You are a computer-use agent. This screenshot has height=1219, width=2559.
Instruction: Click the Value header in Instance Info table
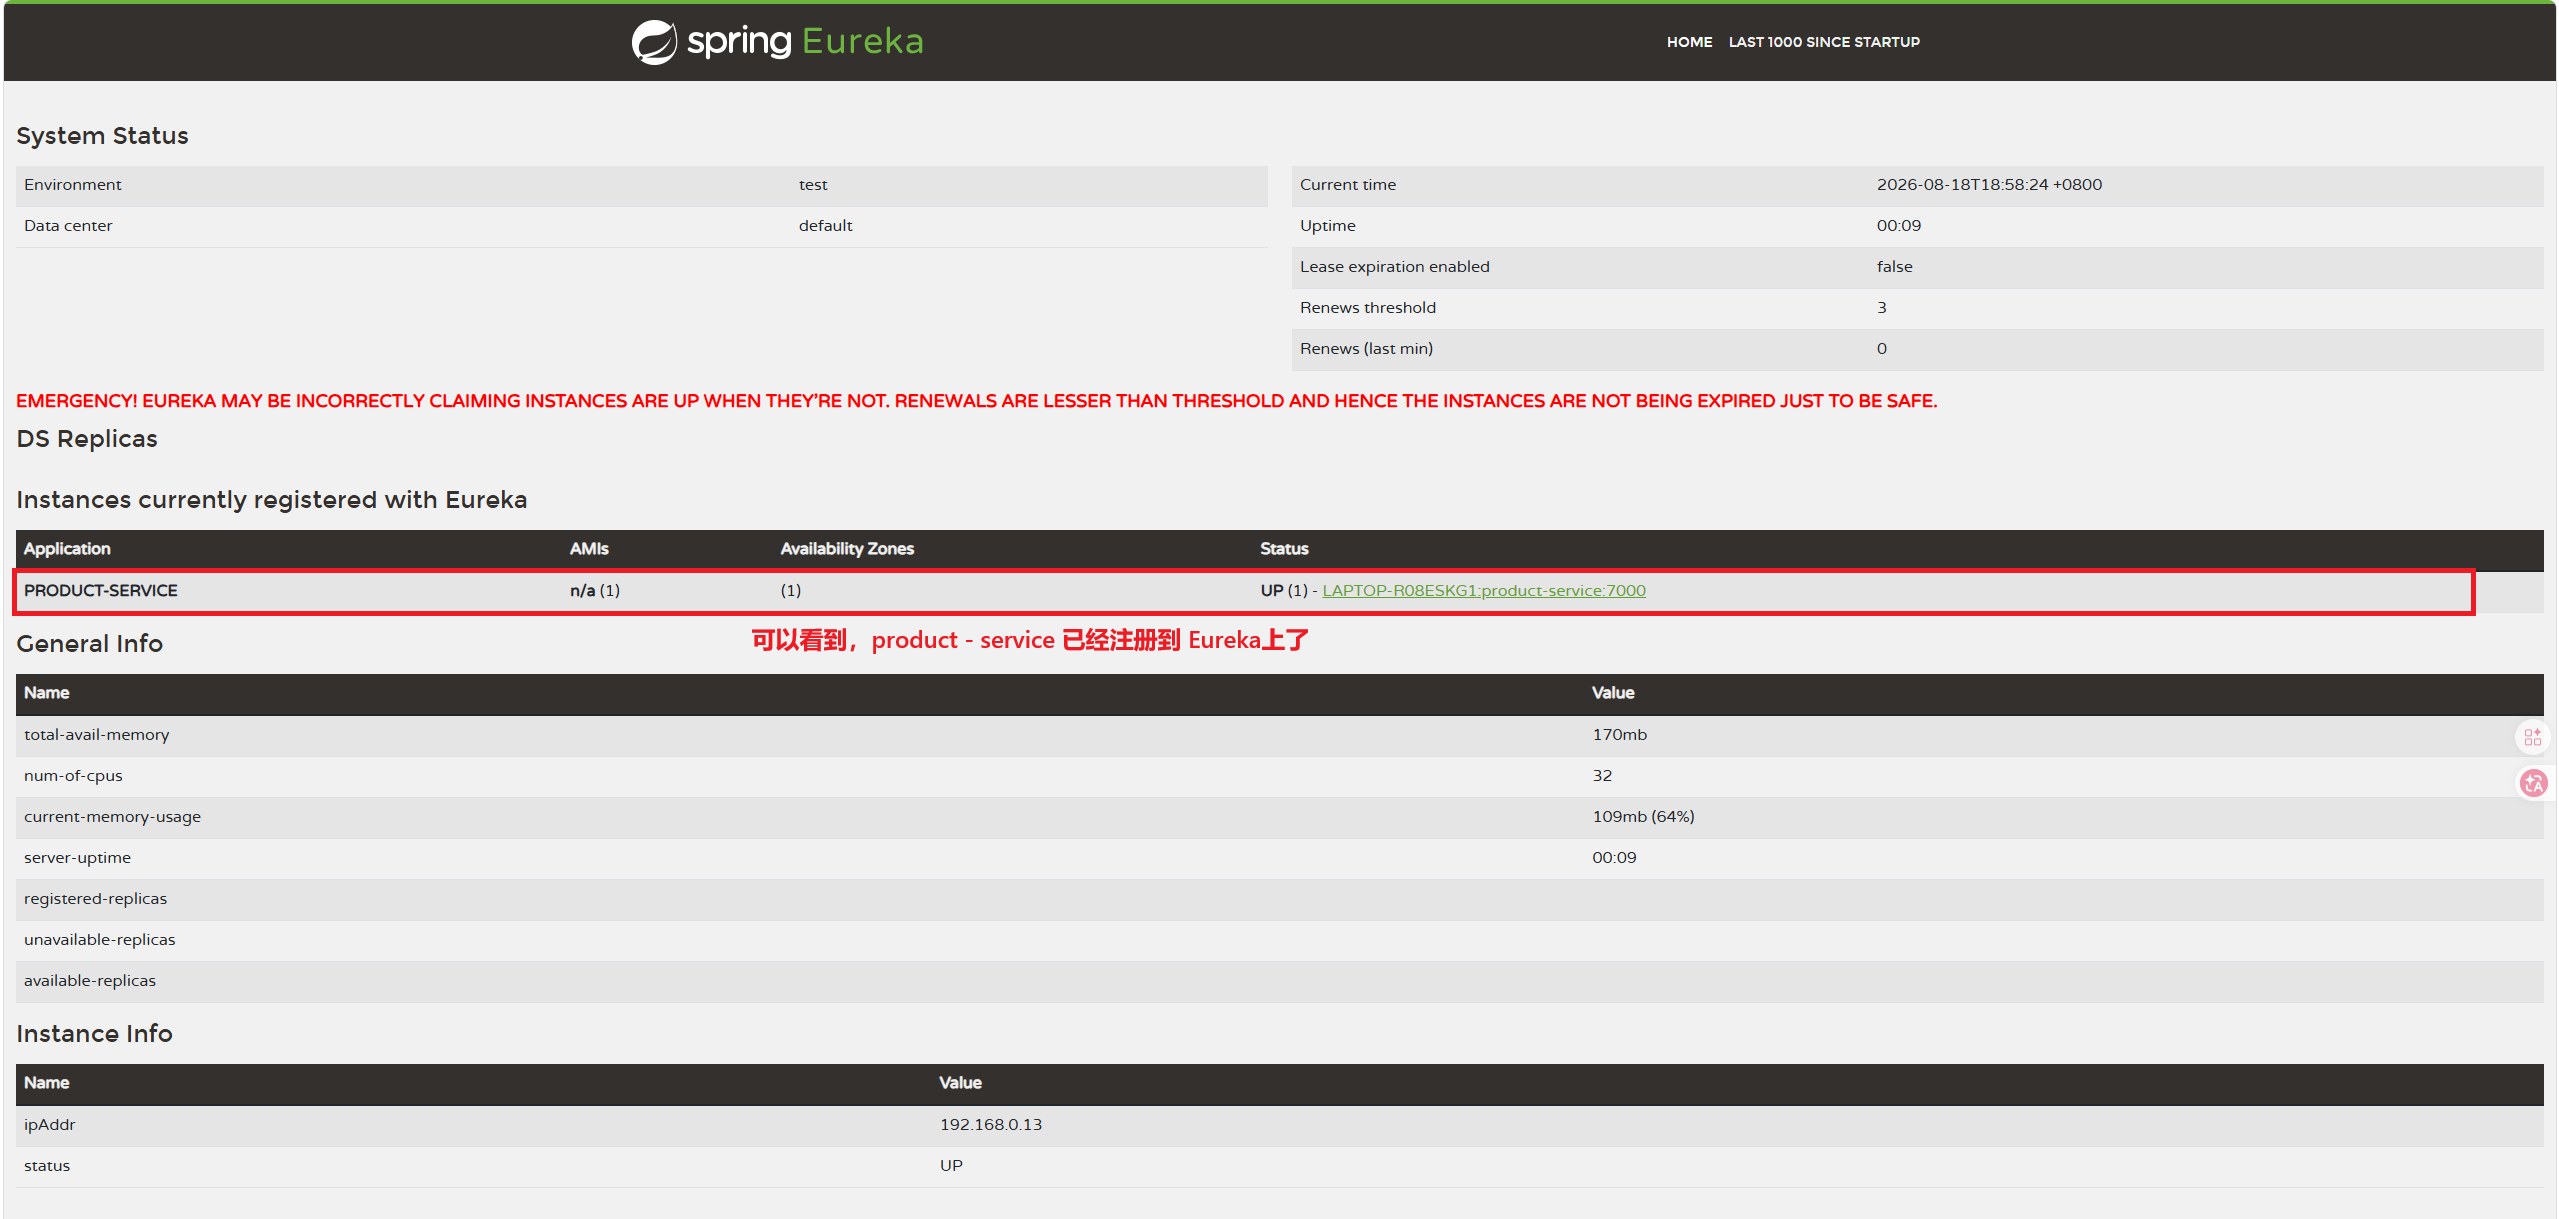[x=960, y=1083]
